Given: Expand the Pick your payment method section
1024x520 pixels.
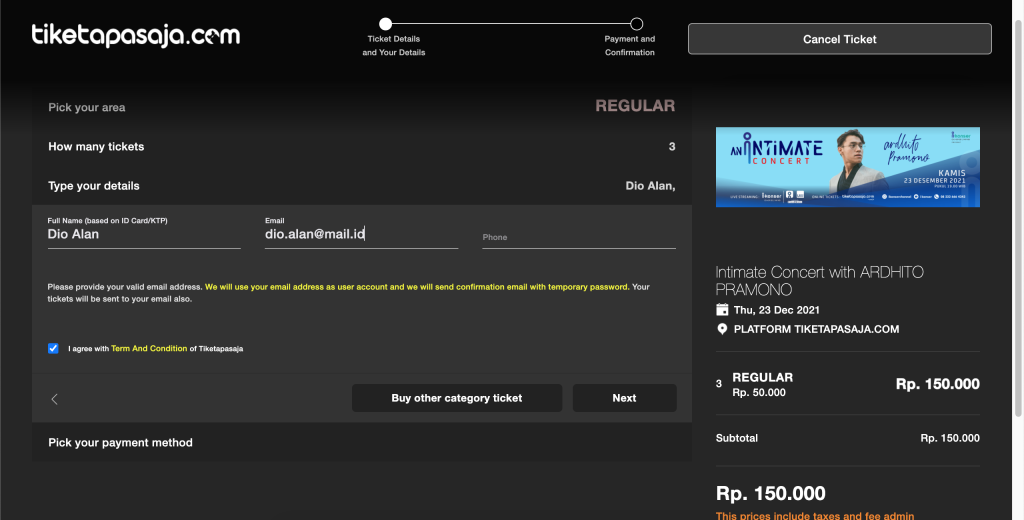Looking at the screenshot, I should click(x=362, y=442).
